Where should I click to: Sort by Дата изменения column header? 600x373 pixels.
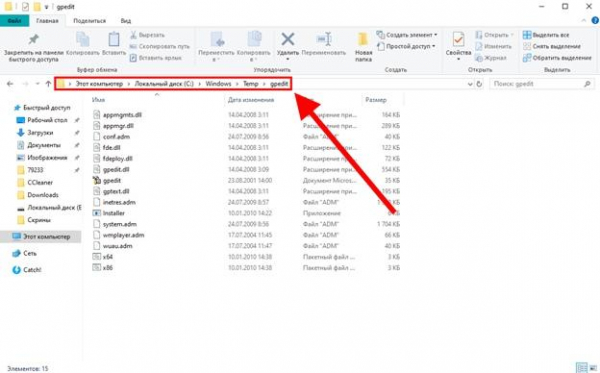(251, 100)
